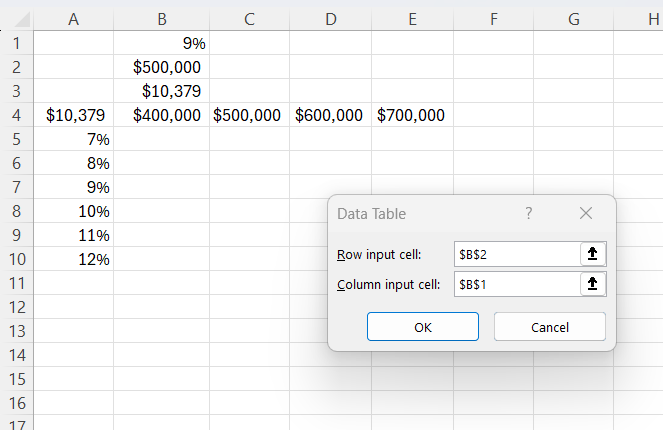The image size is (663, 430).
Task: Select column E header
Action: [412, 19]
